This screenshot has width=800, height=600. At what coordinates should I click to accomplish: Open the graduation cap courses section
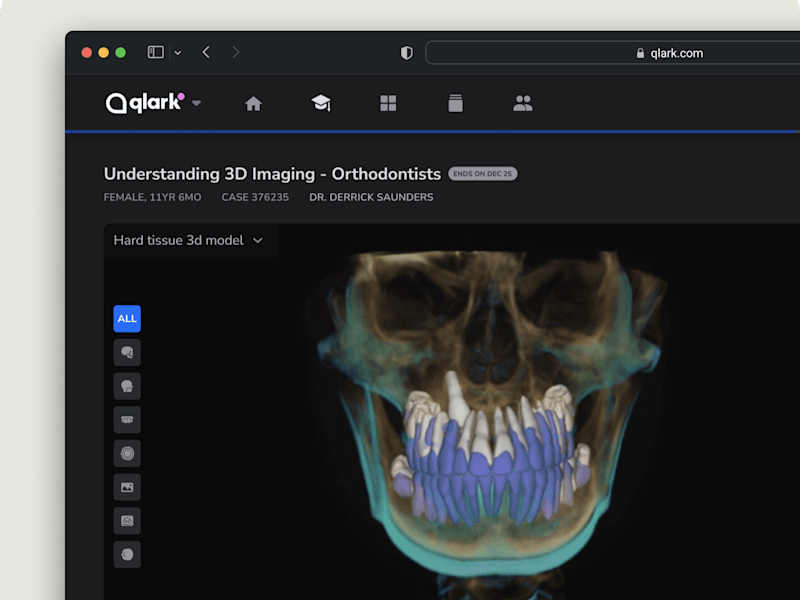click(x=321, y=103)
